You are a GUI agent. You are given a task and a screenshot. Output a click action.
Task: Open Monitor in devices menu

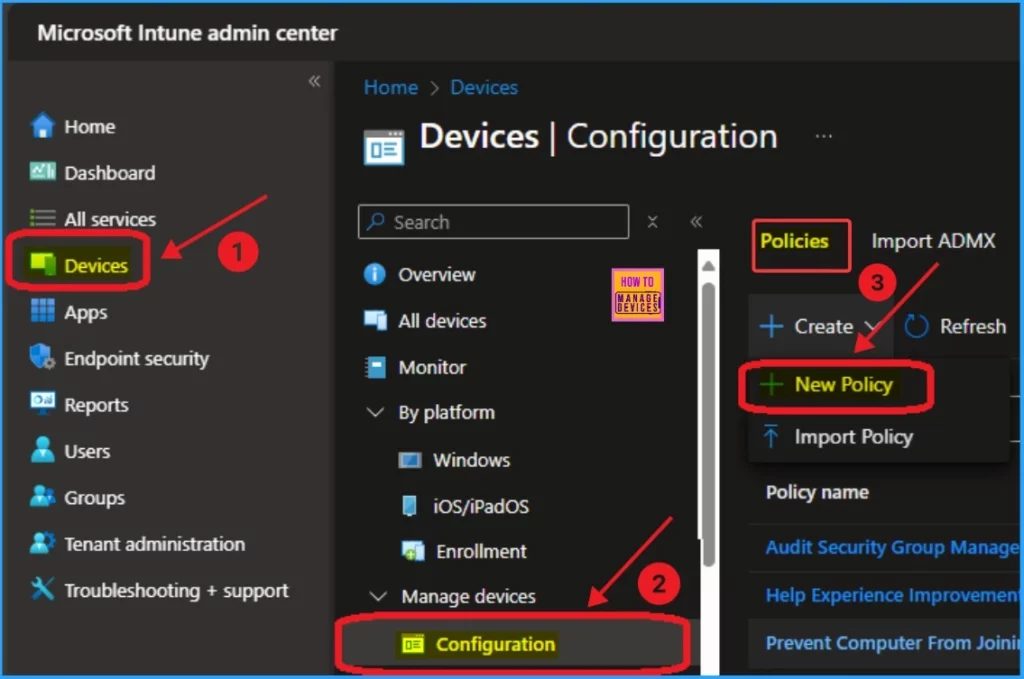432,367
